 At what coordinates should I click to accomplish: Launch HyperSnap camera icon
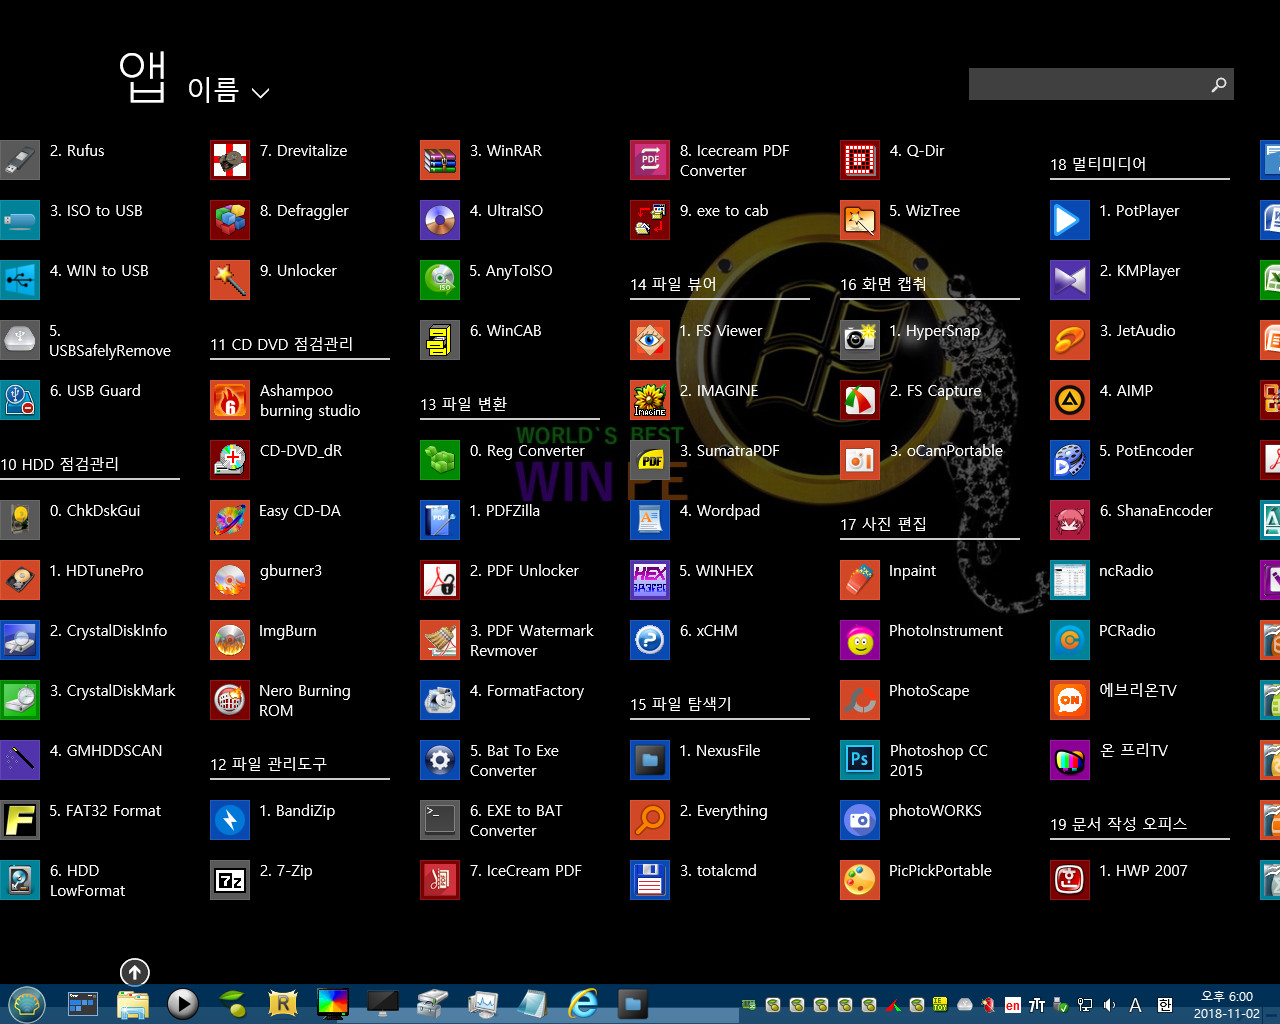pos(860,340)
